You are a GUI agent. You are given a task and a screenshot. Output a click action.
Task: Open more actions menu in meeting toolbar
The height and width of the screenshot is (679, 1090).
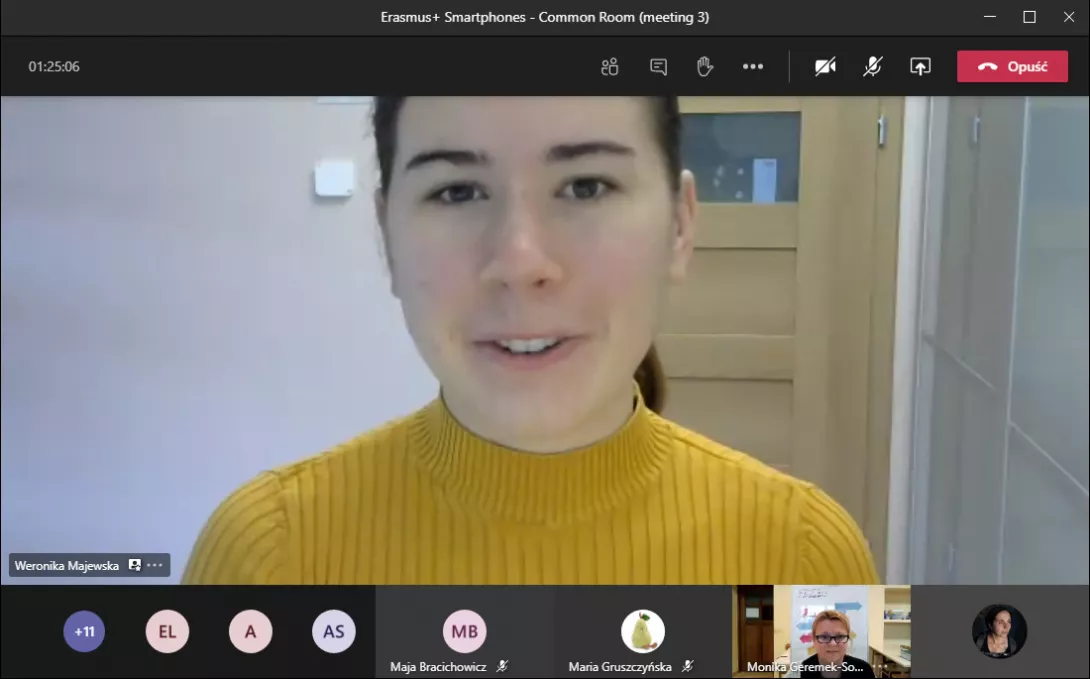753,67
